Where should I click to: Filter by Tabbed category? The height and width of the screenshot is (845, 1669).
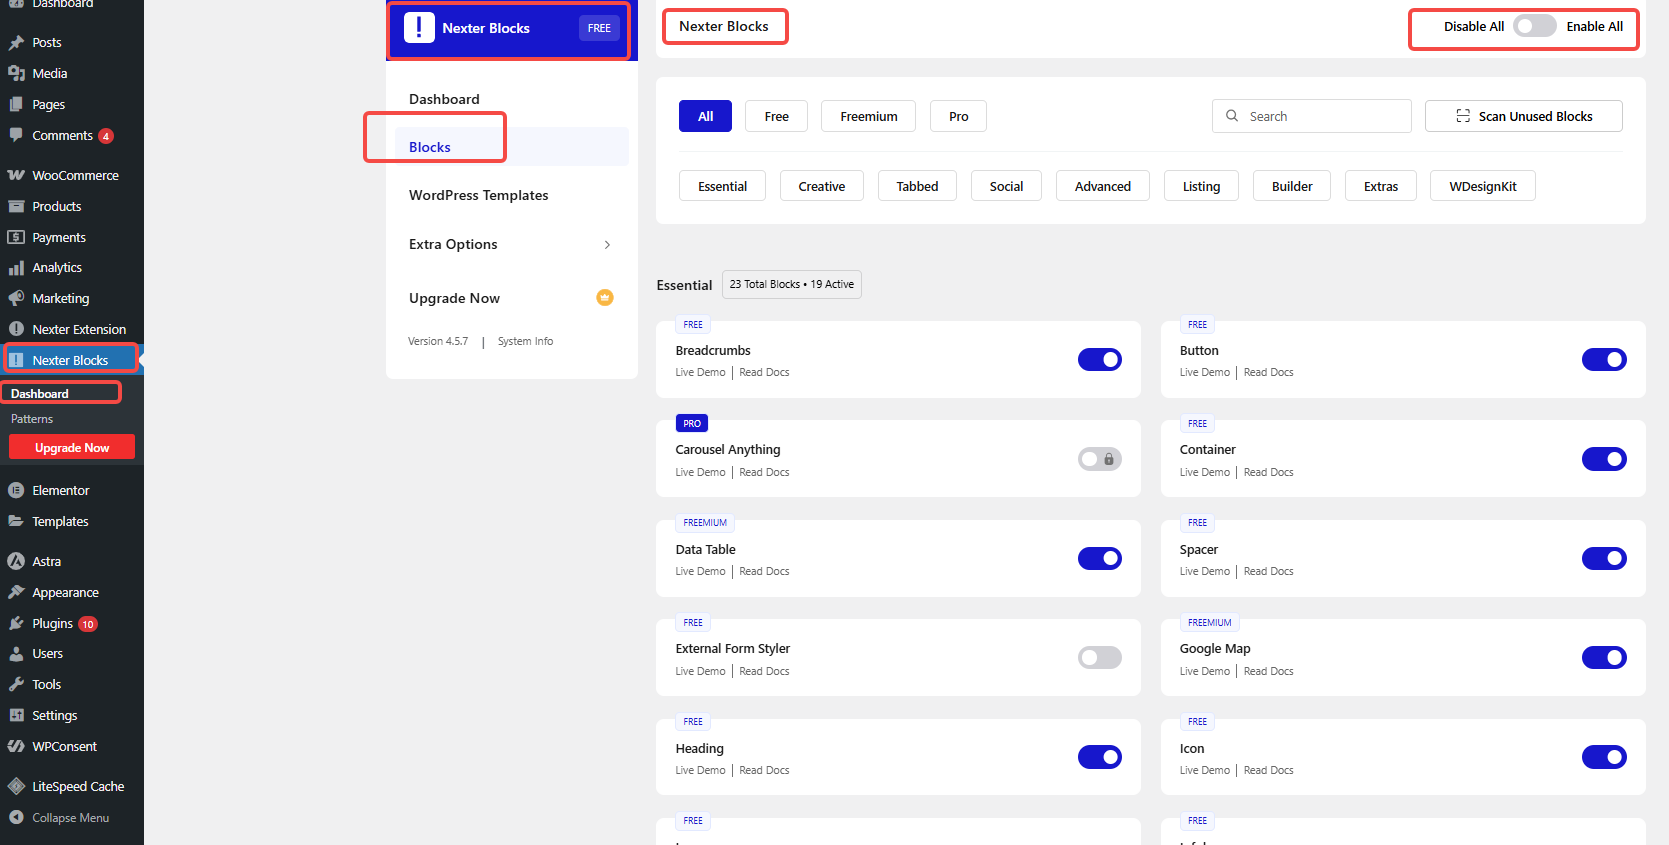point(917,186)
